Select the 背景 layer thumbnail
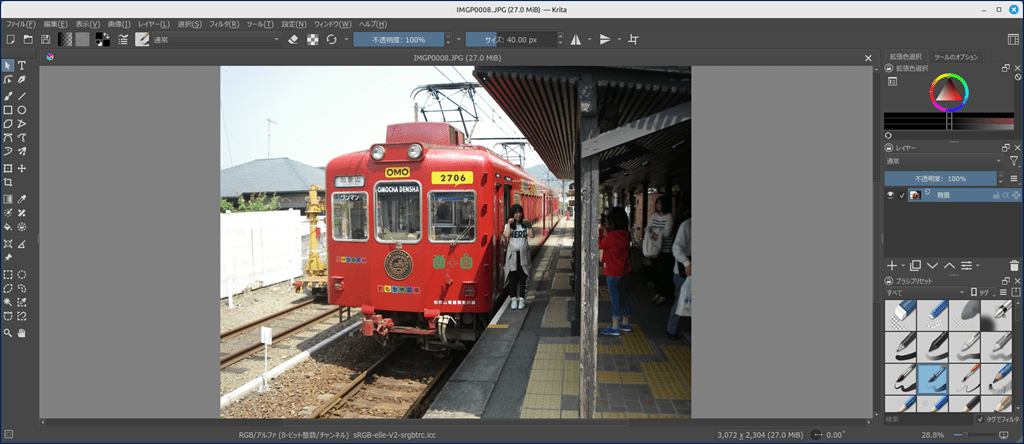 click(915, 195)
